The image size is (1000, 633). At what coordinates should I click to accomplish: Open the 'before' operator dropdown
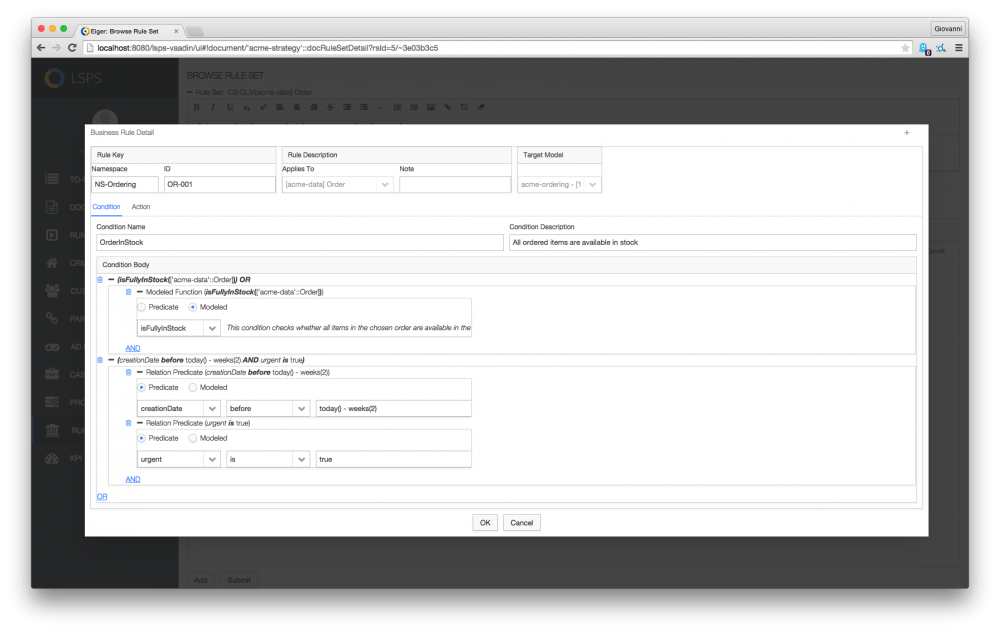(301, 408)
